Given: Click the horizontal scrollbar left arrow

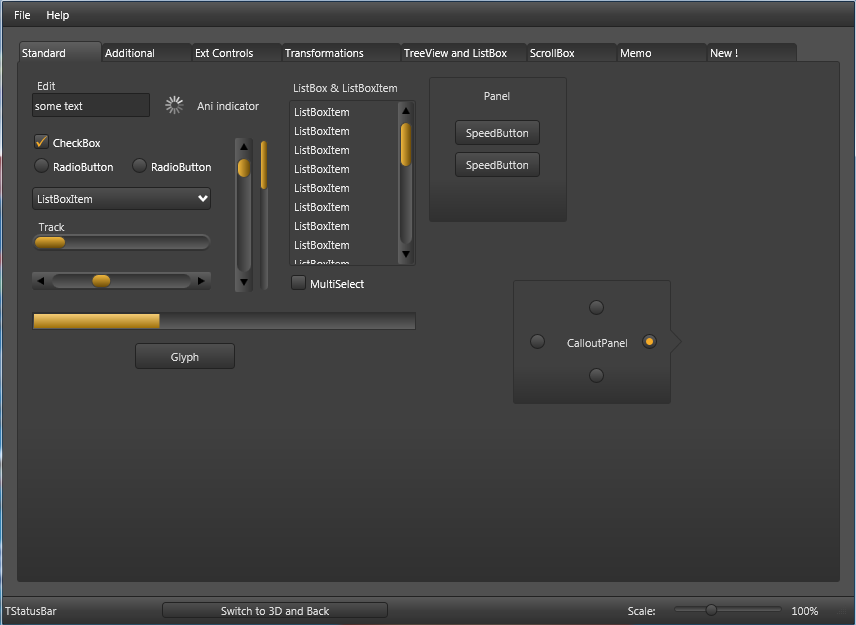Looking at the screenshot, I should (x=40, y=281).
